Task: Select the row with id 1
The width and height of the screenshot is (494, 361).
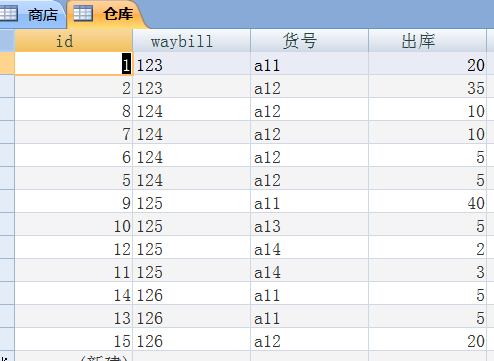Action: 7,63
